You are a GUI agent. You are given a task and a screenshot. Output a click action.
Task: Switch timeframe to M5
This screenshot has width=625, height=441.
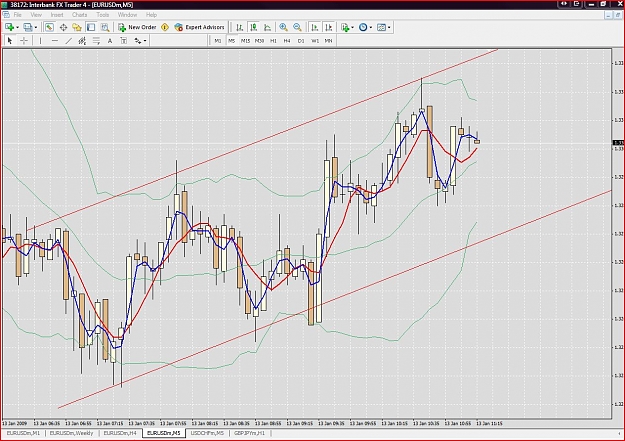click(232, 41)
